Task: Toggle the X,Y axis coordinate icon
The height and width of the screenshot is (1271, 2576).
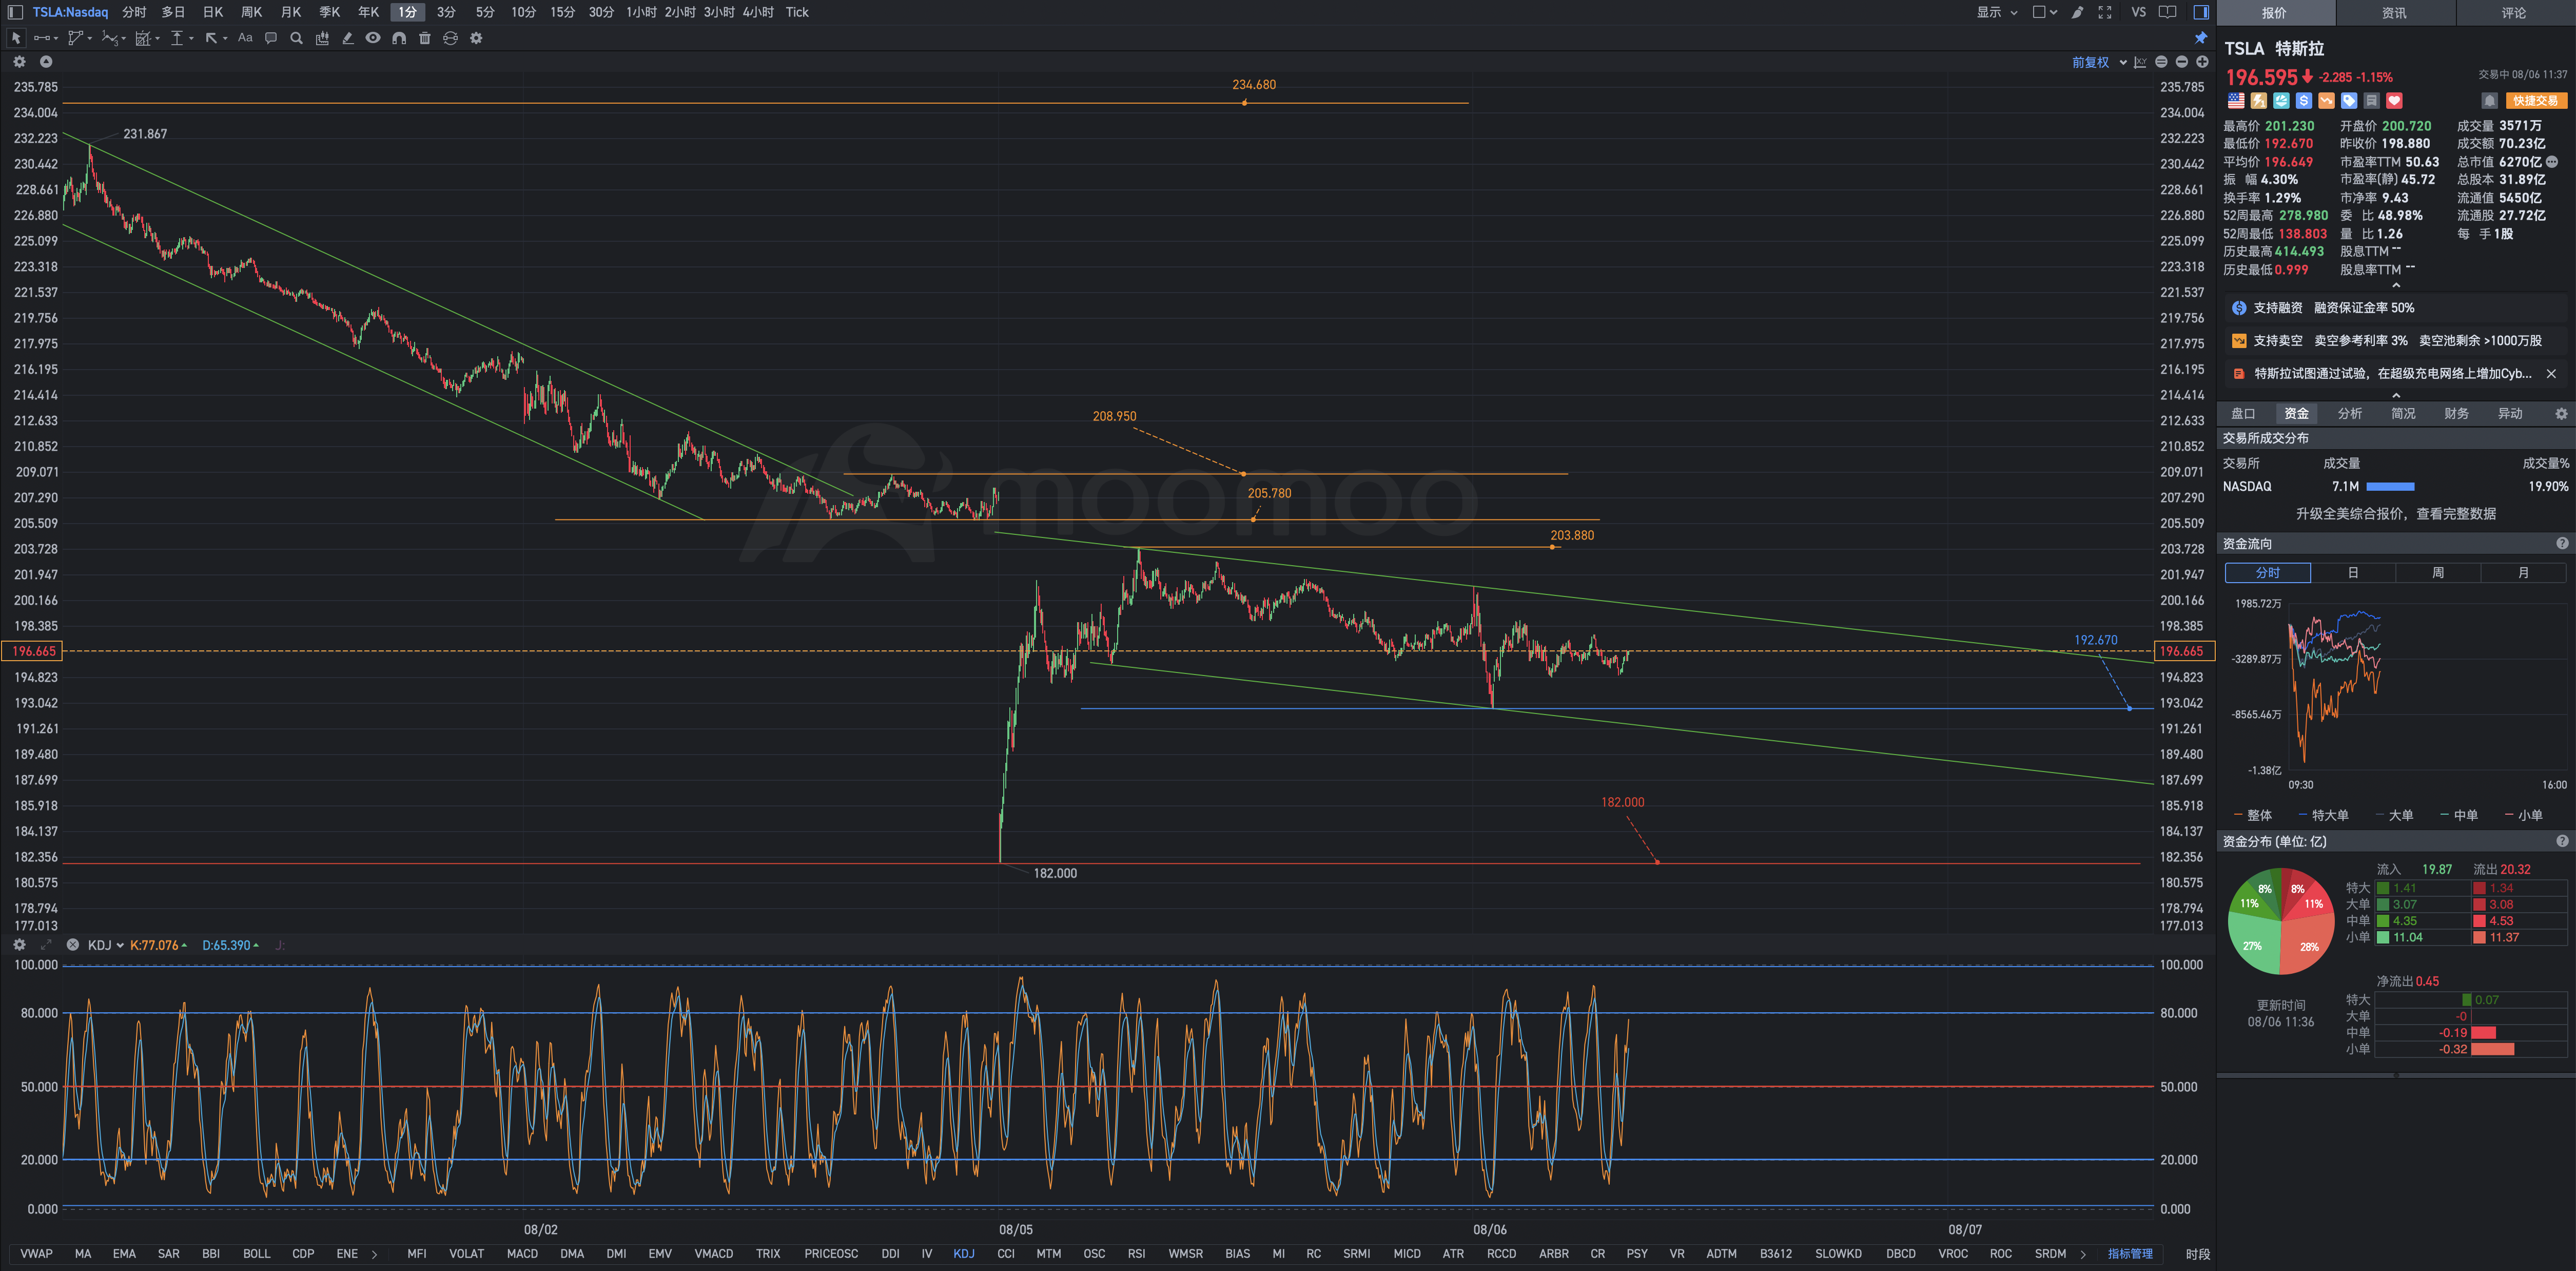Action: click(2140, 62)
